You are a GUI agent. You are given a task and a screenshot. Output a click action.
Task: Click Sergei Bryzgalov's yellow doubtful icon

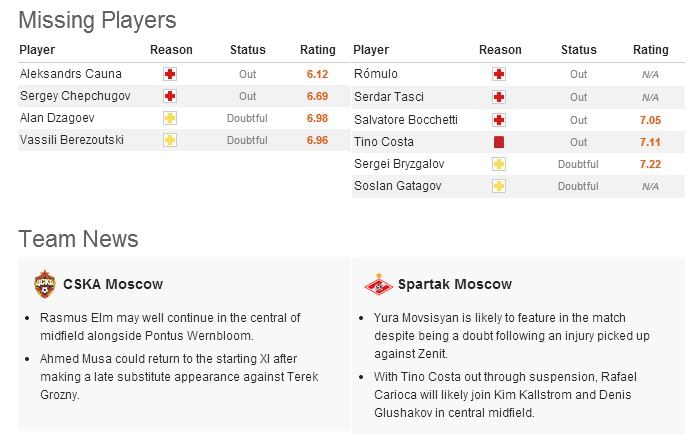pos(499,164)
